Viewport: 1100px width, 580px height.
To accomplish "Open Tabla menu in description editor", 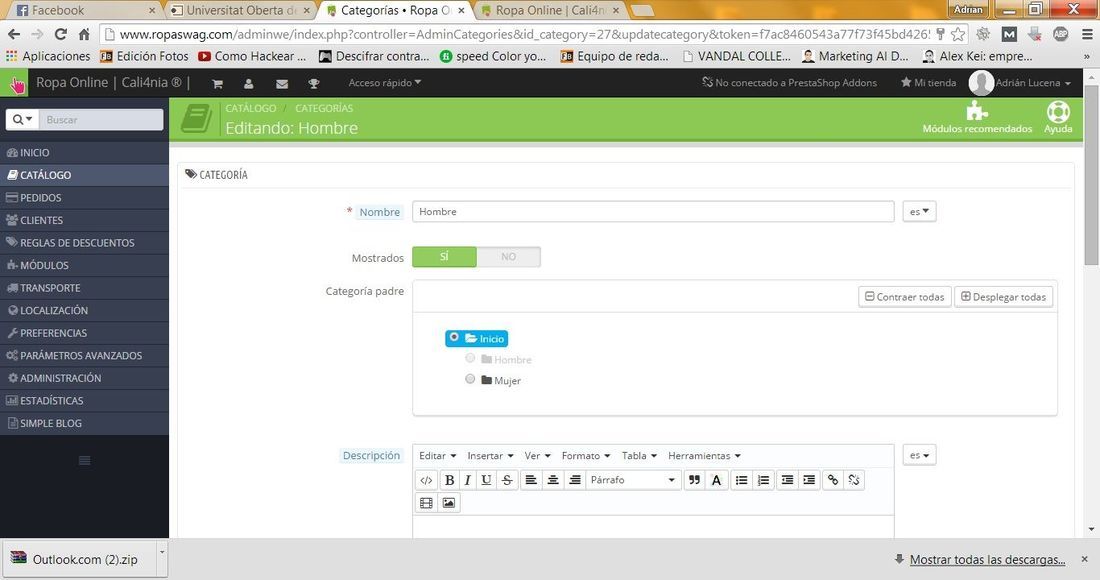I will click(639, 456).
